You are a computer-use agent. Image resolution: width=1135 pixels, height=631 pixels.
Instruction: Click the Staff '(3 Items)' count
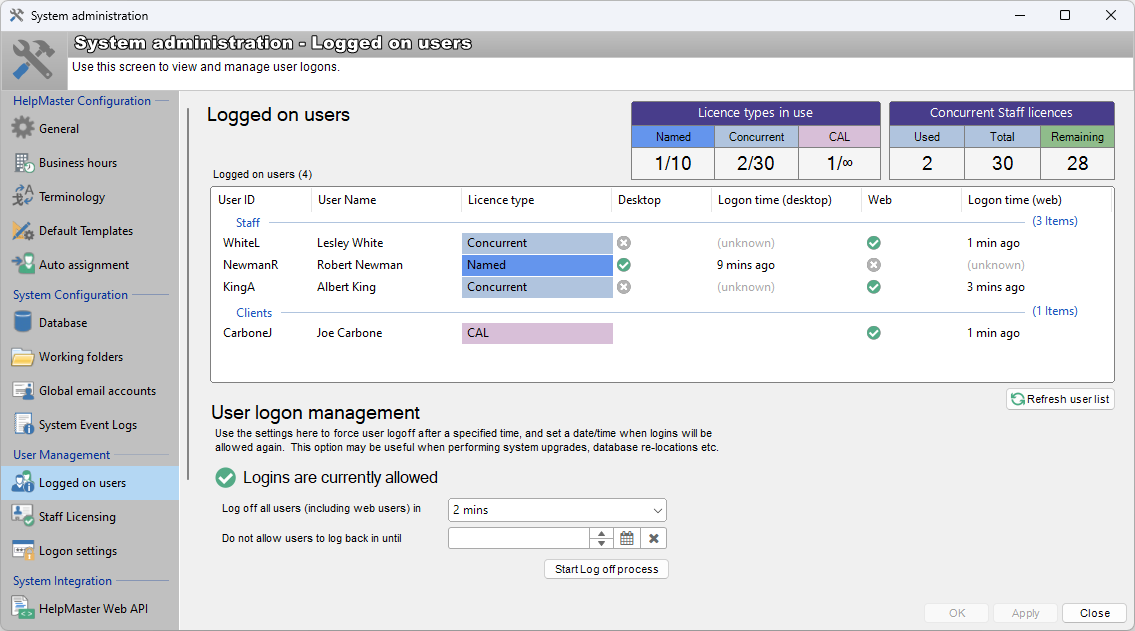(1055, 221)
